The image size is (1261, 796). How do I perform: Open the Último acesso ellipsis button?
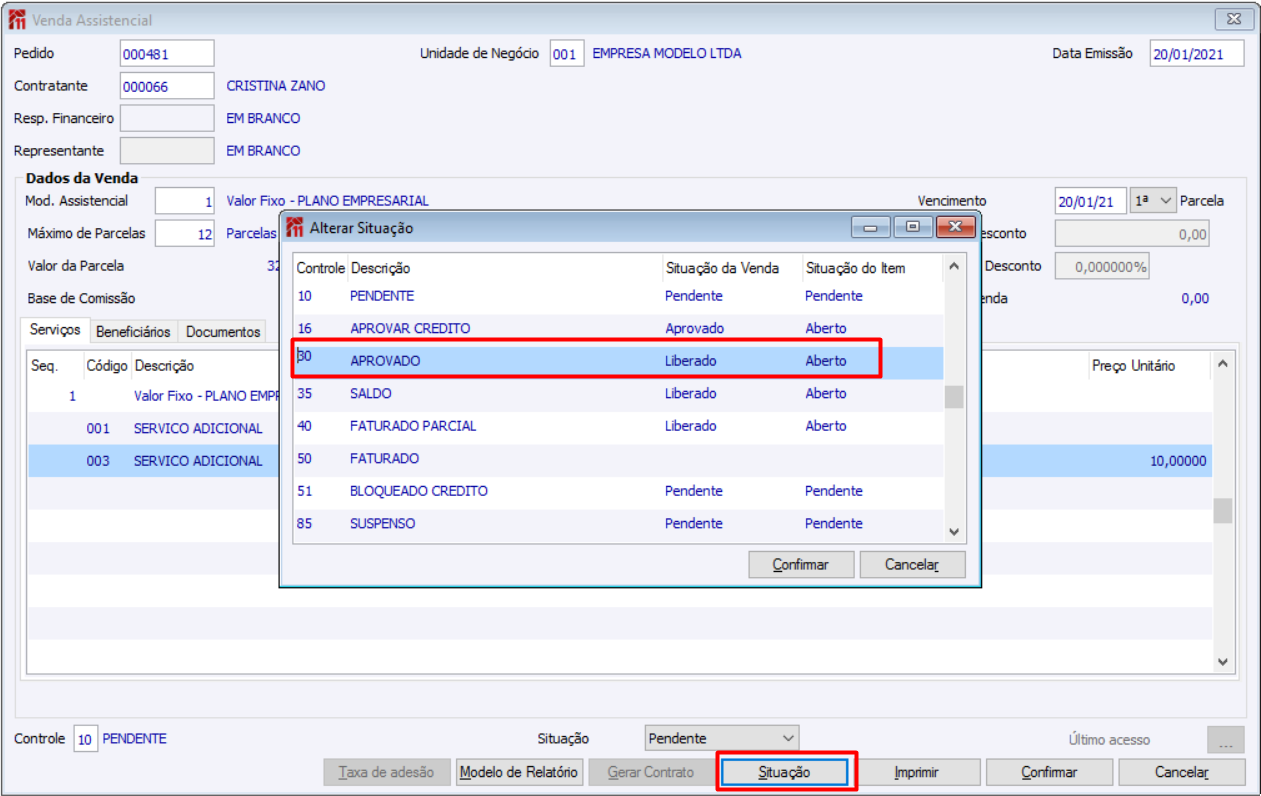pos(1226,740)
